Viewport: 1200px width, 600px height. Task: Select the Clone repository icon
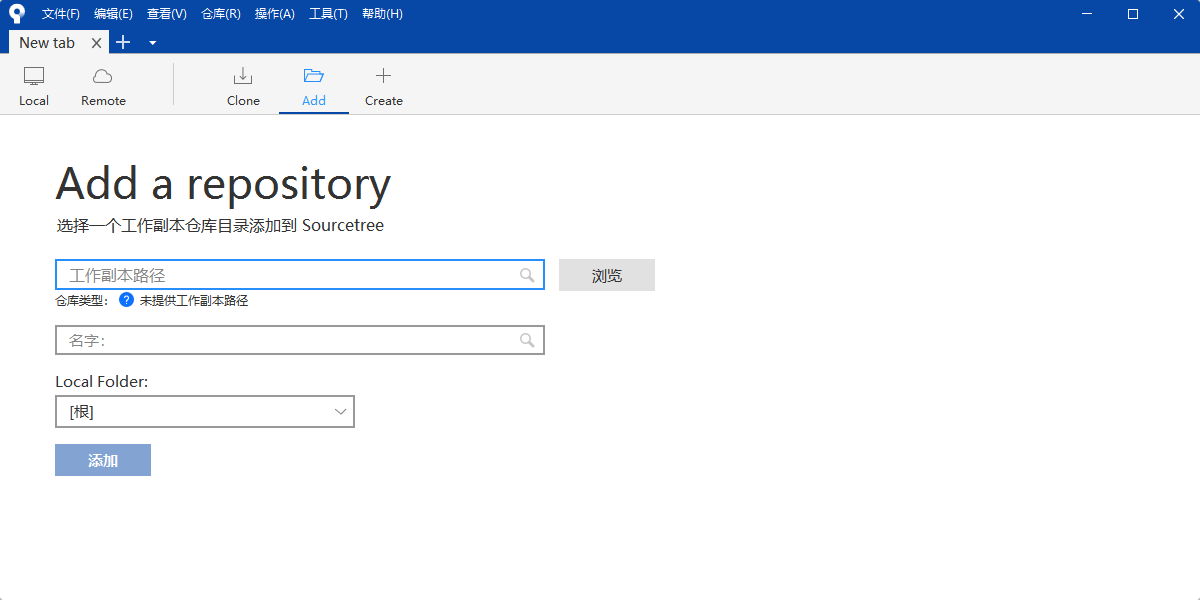243,76
